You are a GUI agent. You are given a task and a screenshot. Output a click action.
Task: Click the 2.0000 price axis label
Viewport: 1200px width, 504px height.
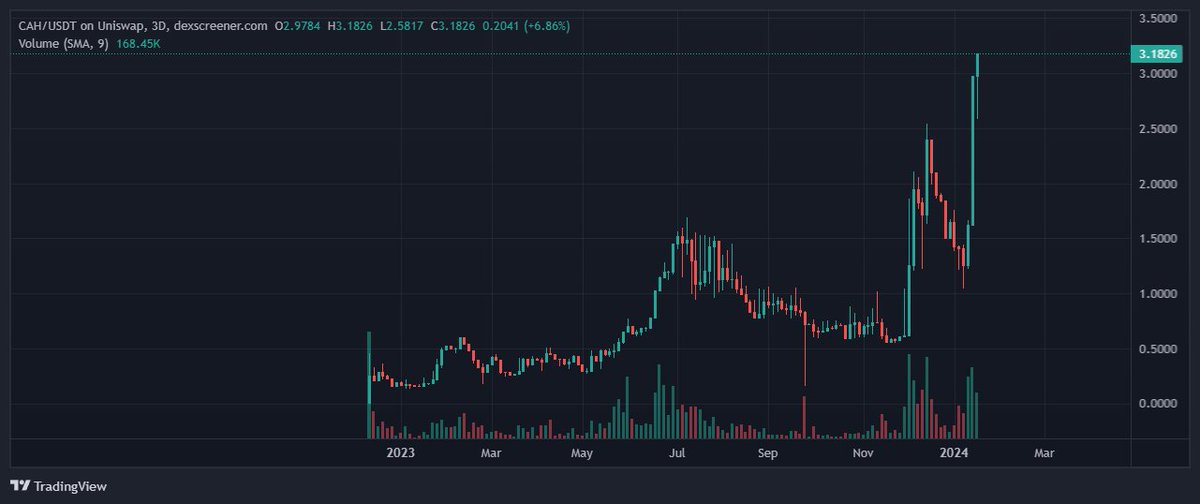pos(1156,184)
